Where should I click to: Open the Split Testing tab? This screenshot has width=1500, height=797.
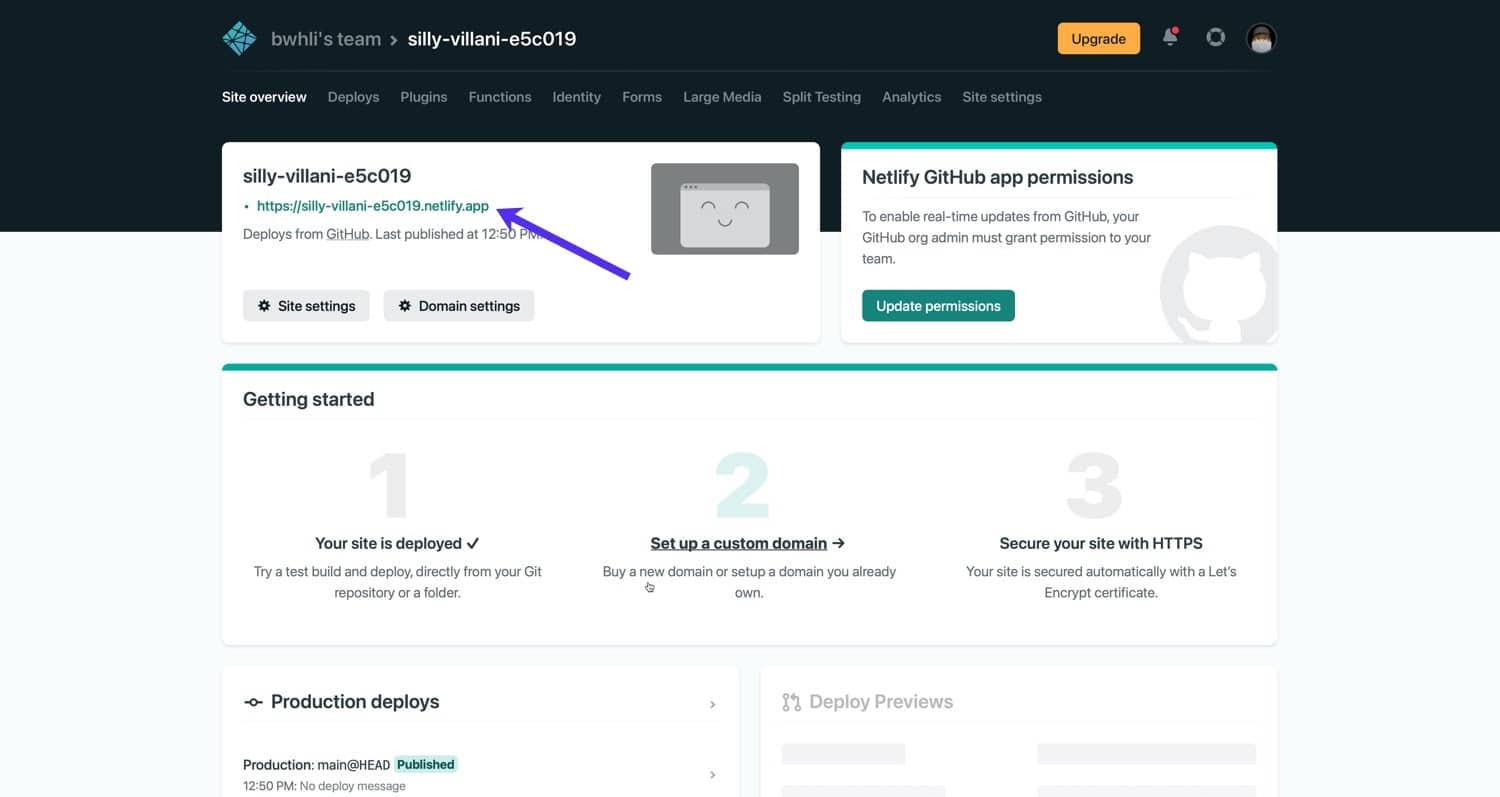821,97
